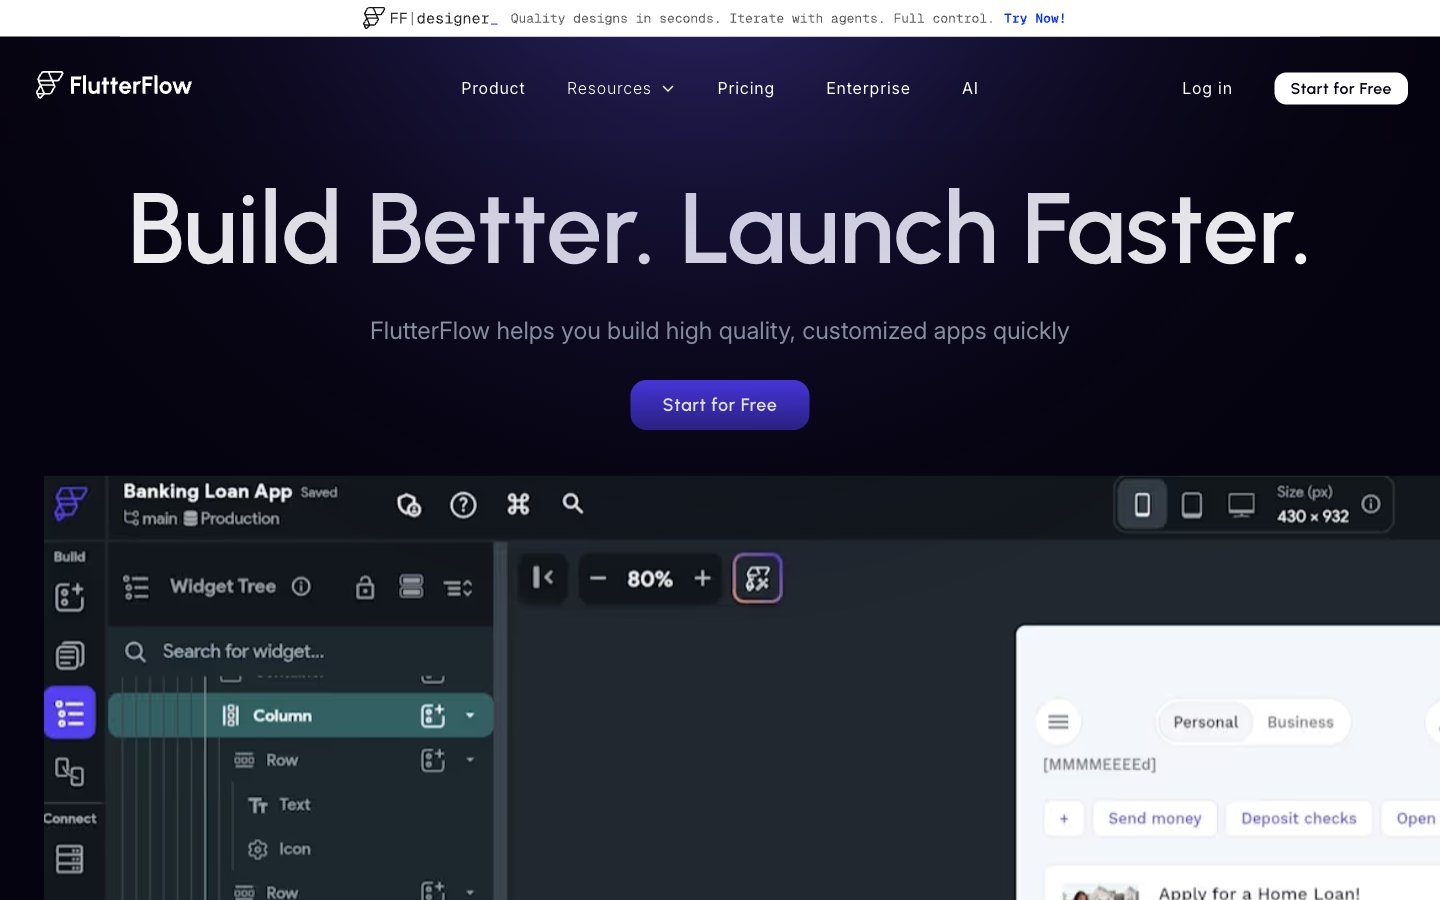Click the Widget Tree list icon
The image size is (1440, 900).
pos(136,587)
